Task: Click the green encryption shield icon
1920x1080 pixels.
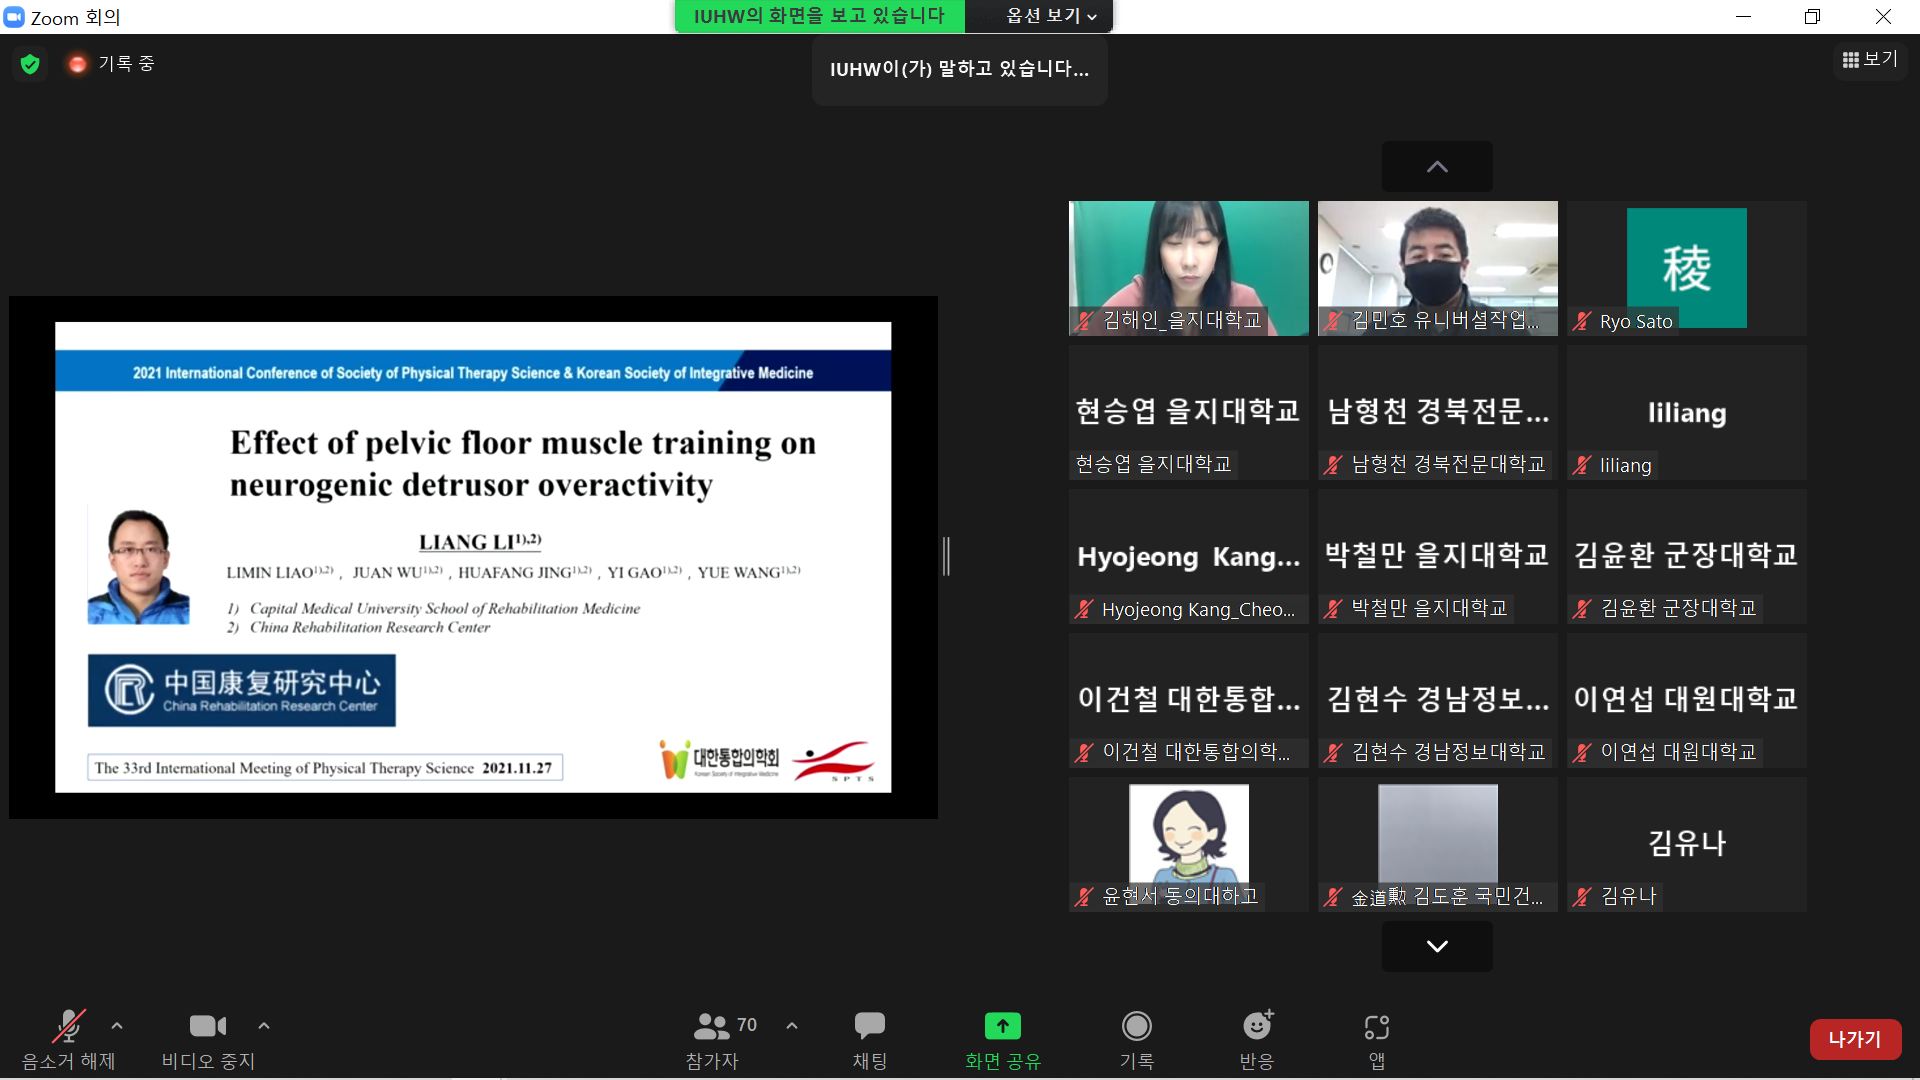Action: point(30,64)
